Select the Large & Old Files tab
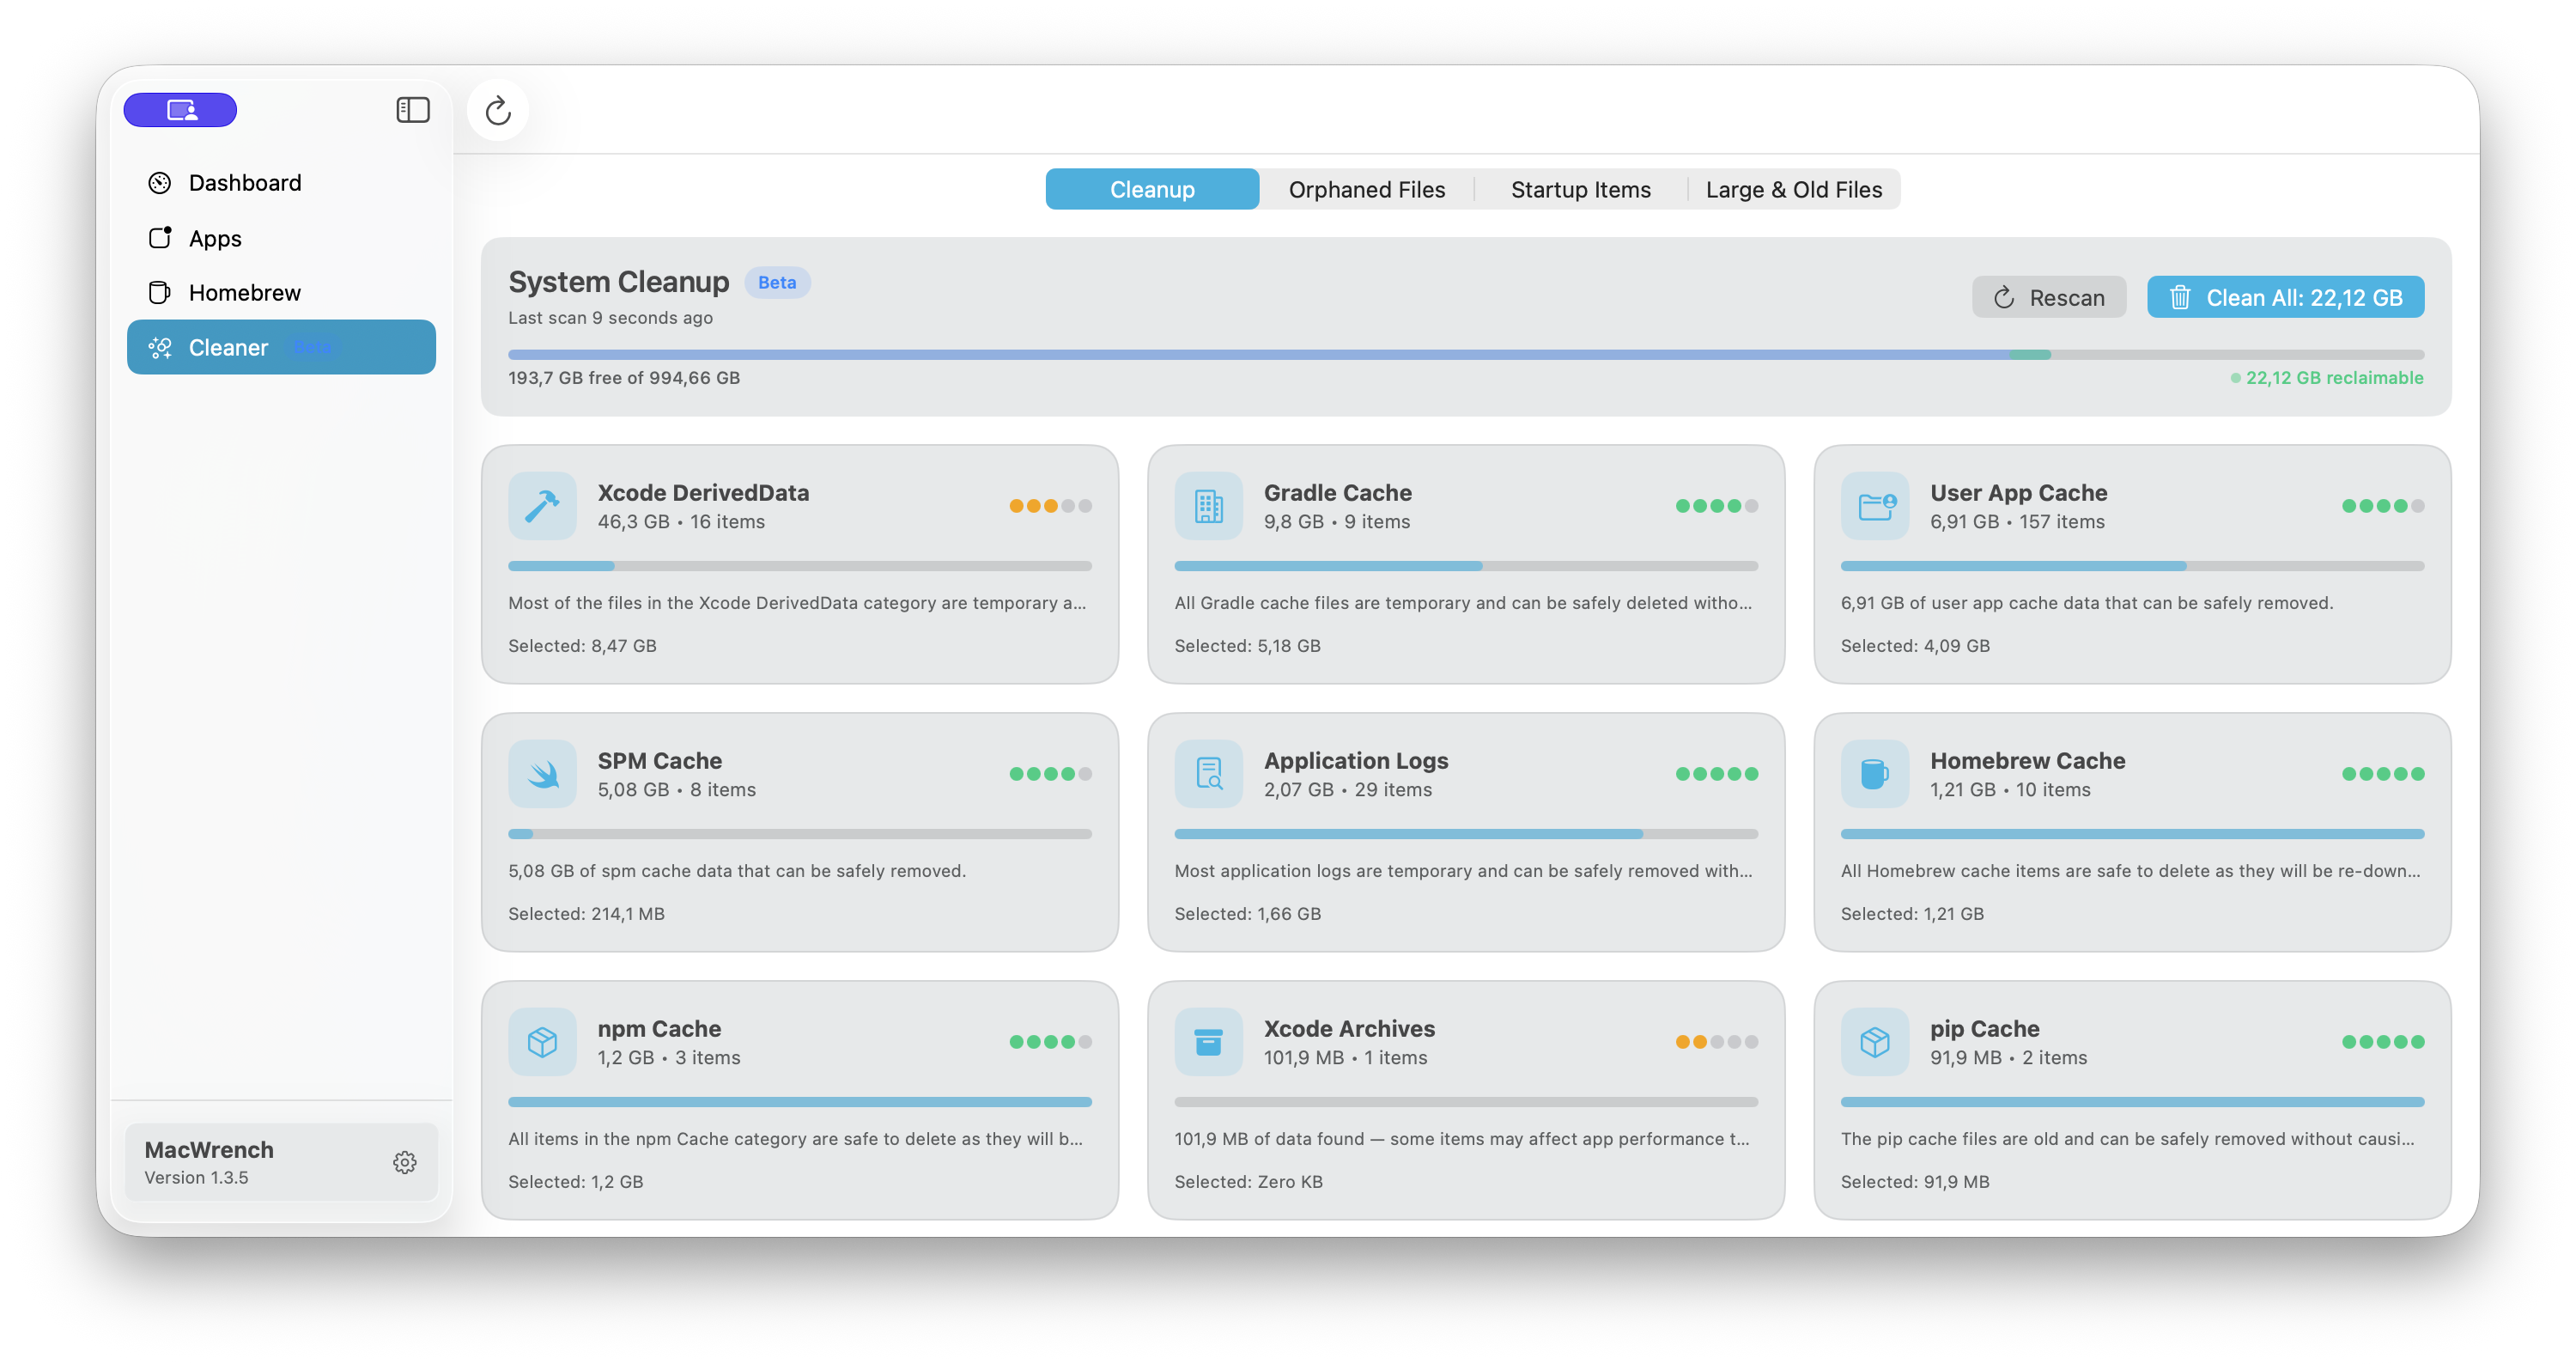Screen dimensions: 2576x1364 [1794, 189]
